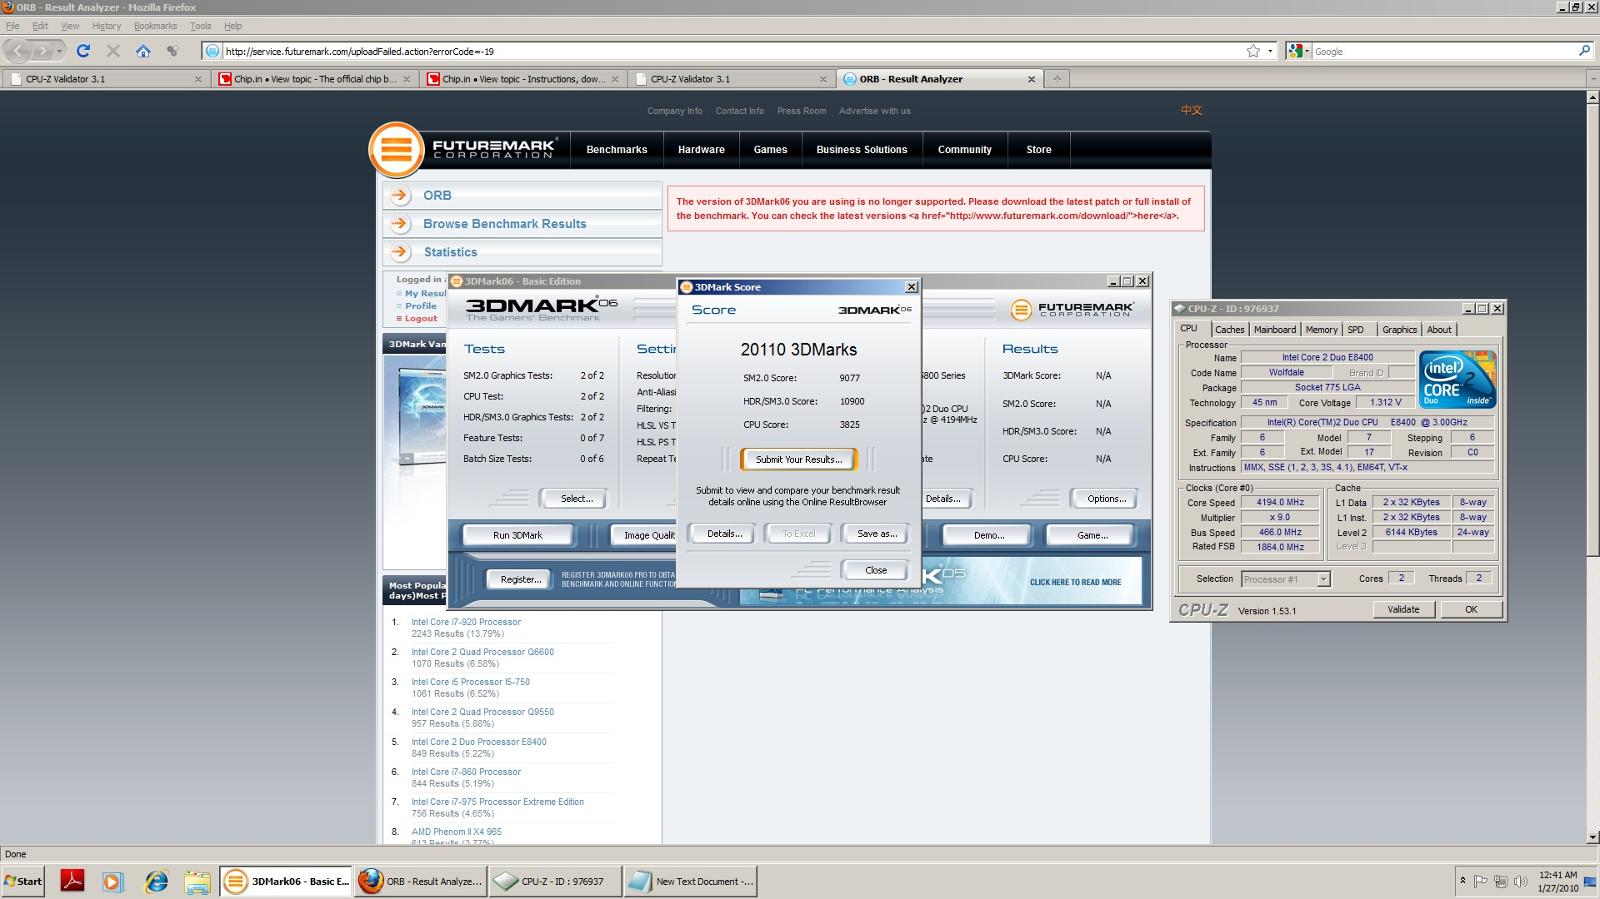
Task: Click the Register button in 3DMark06
Action: click(520, 579)
